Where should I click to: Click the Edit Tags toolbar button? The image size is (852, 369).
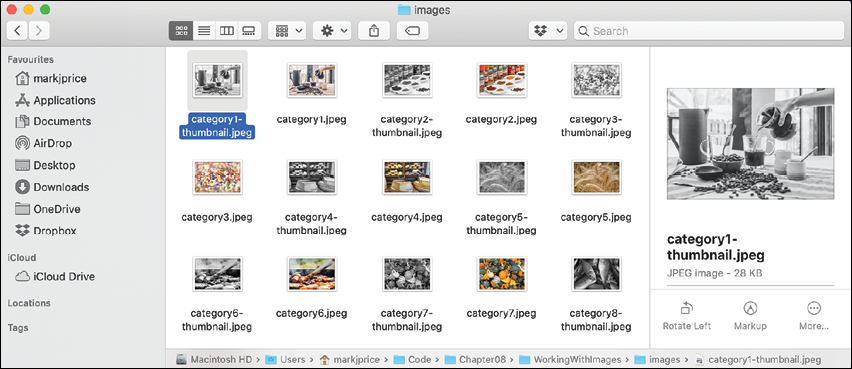(x=412, y=31)
